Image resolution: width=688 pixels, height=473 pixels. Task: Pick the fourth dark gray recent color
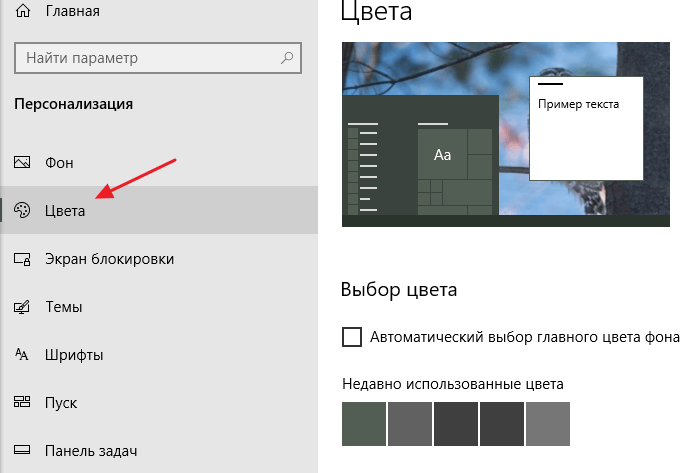click(502, 424)
